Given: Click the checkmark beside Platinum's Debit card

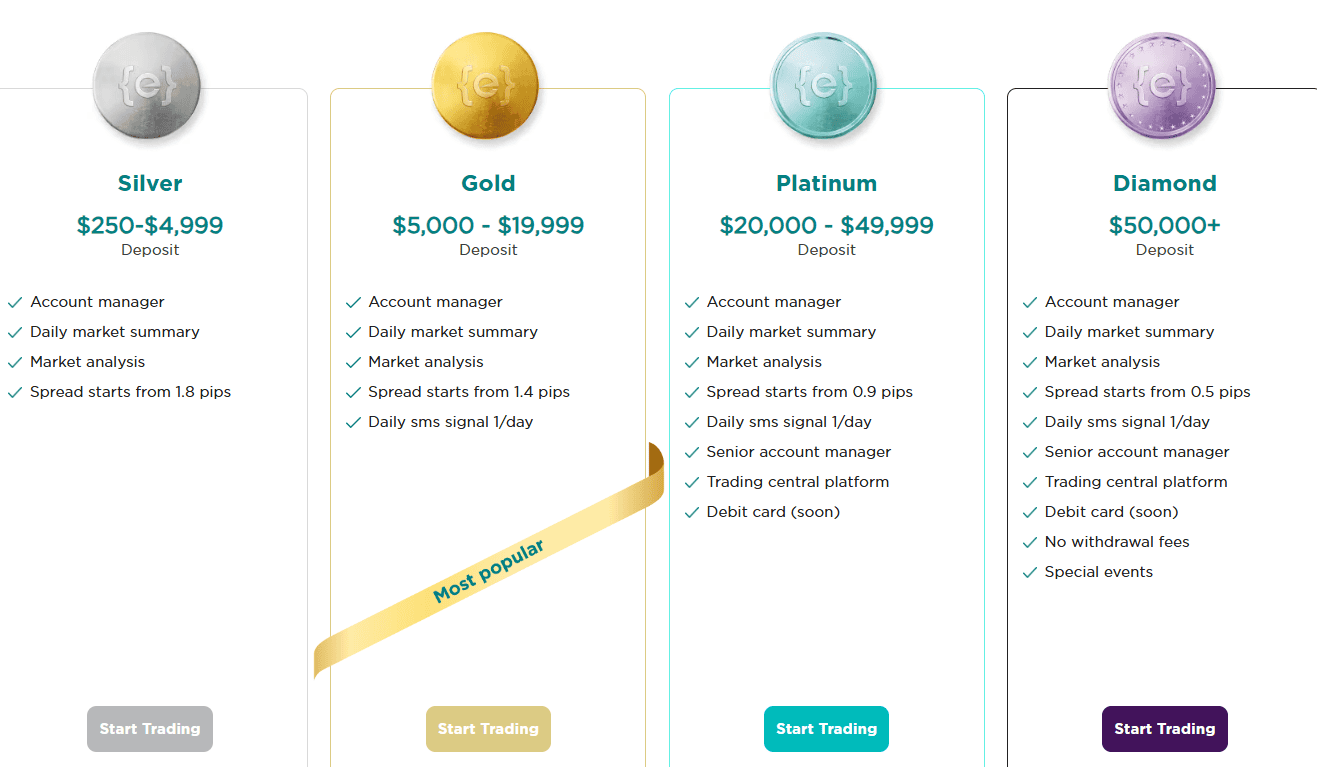Looking at the screenshot, I should [692, 511].
